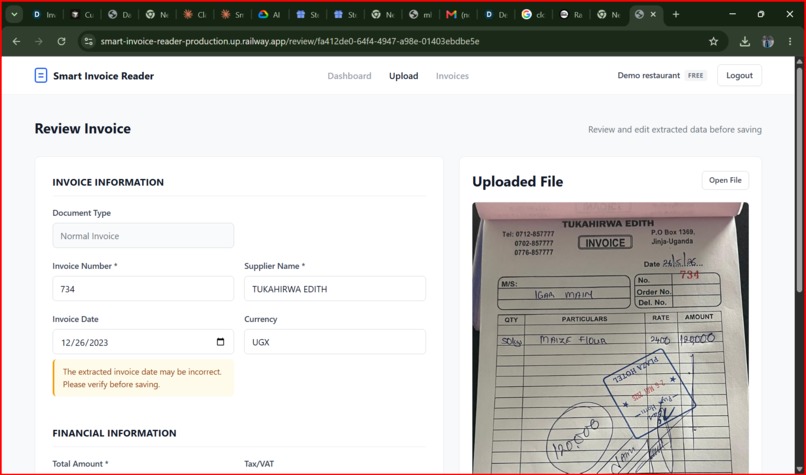Open a new browser tab with plus icon
The image size is (806, 475).
[676, 14]
